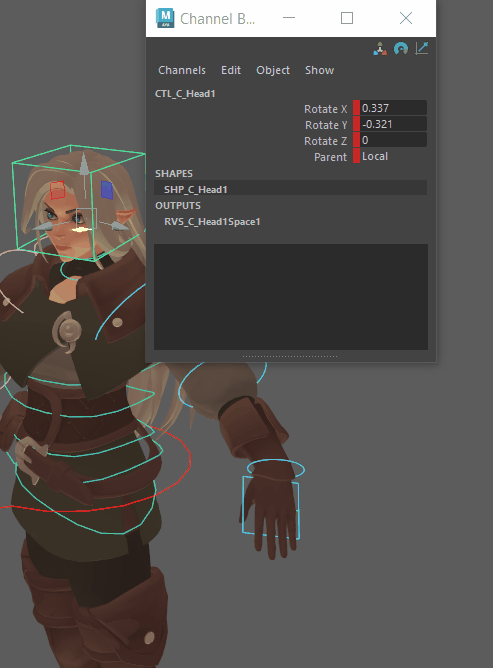
Task: Click the Rotate X value field
Action: click(x=393, y=108)
